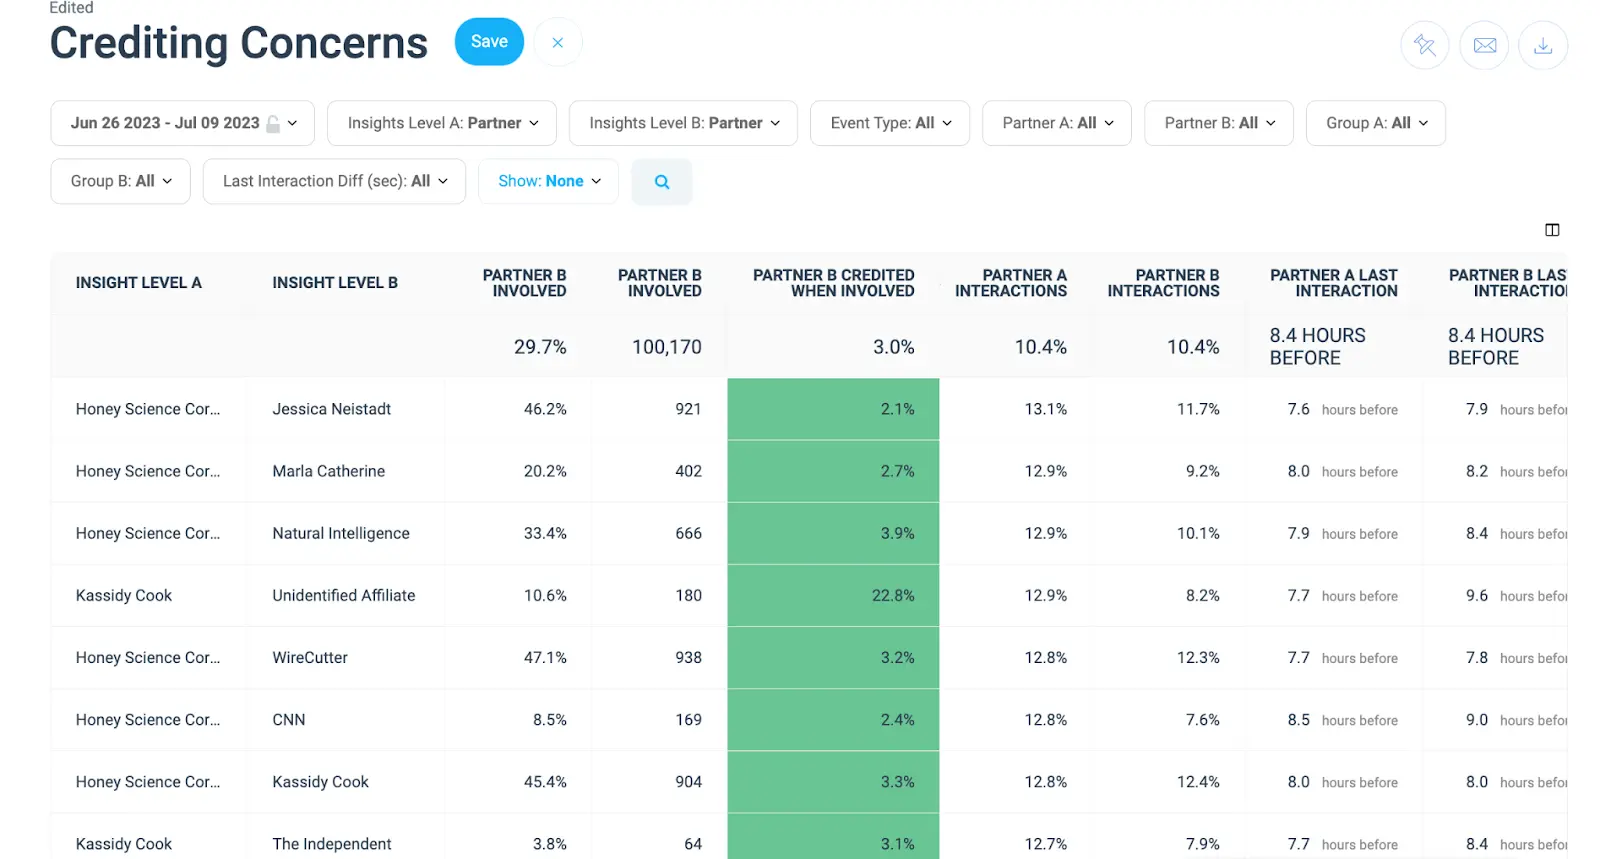Screen dimensions: 1600x859
Task: Email the report using the envelope icon
Action: (1484, 45)
